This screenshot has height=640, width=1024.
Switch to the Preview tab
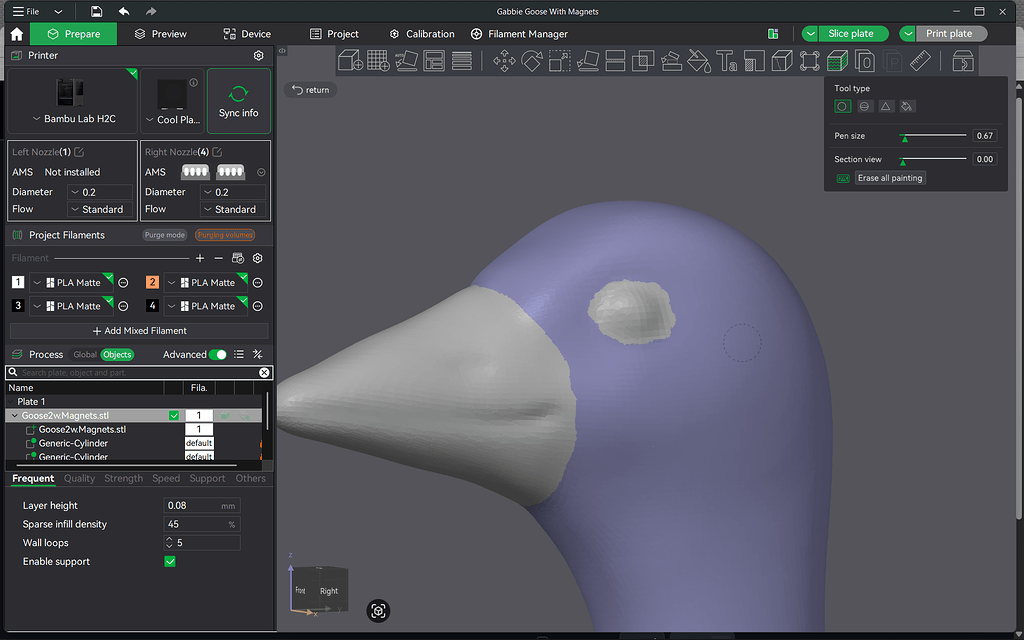click(x=161, y=34)
